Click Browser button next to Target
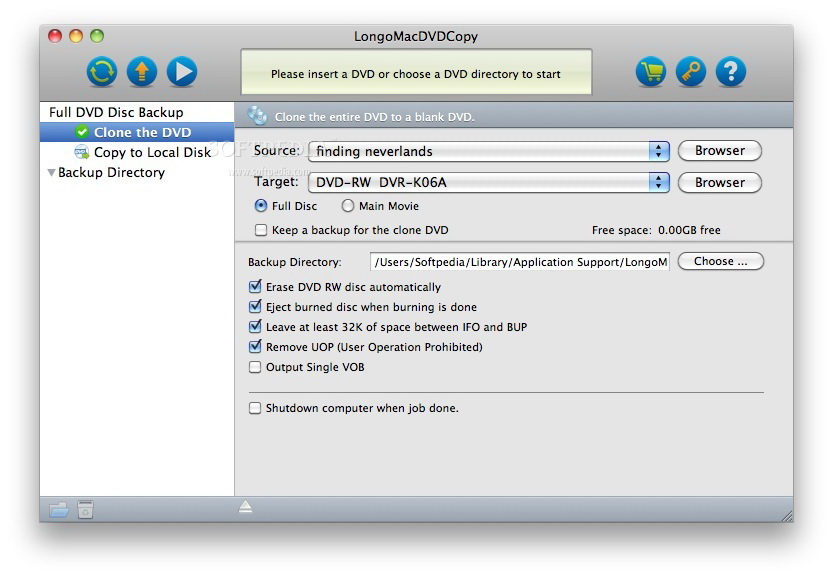833x577 pixels. tap(720, 183)
